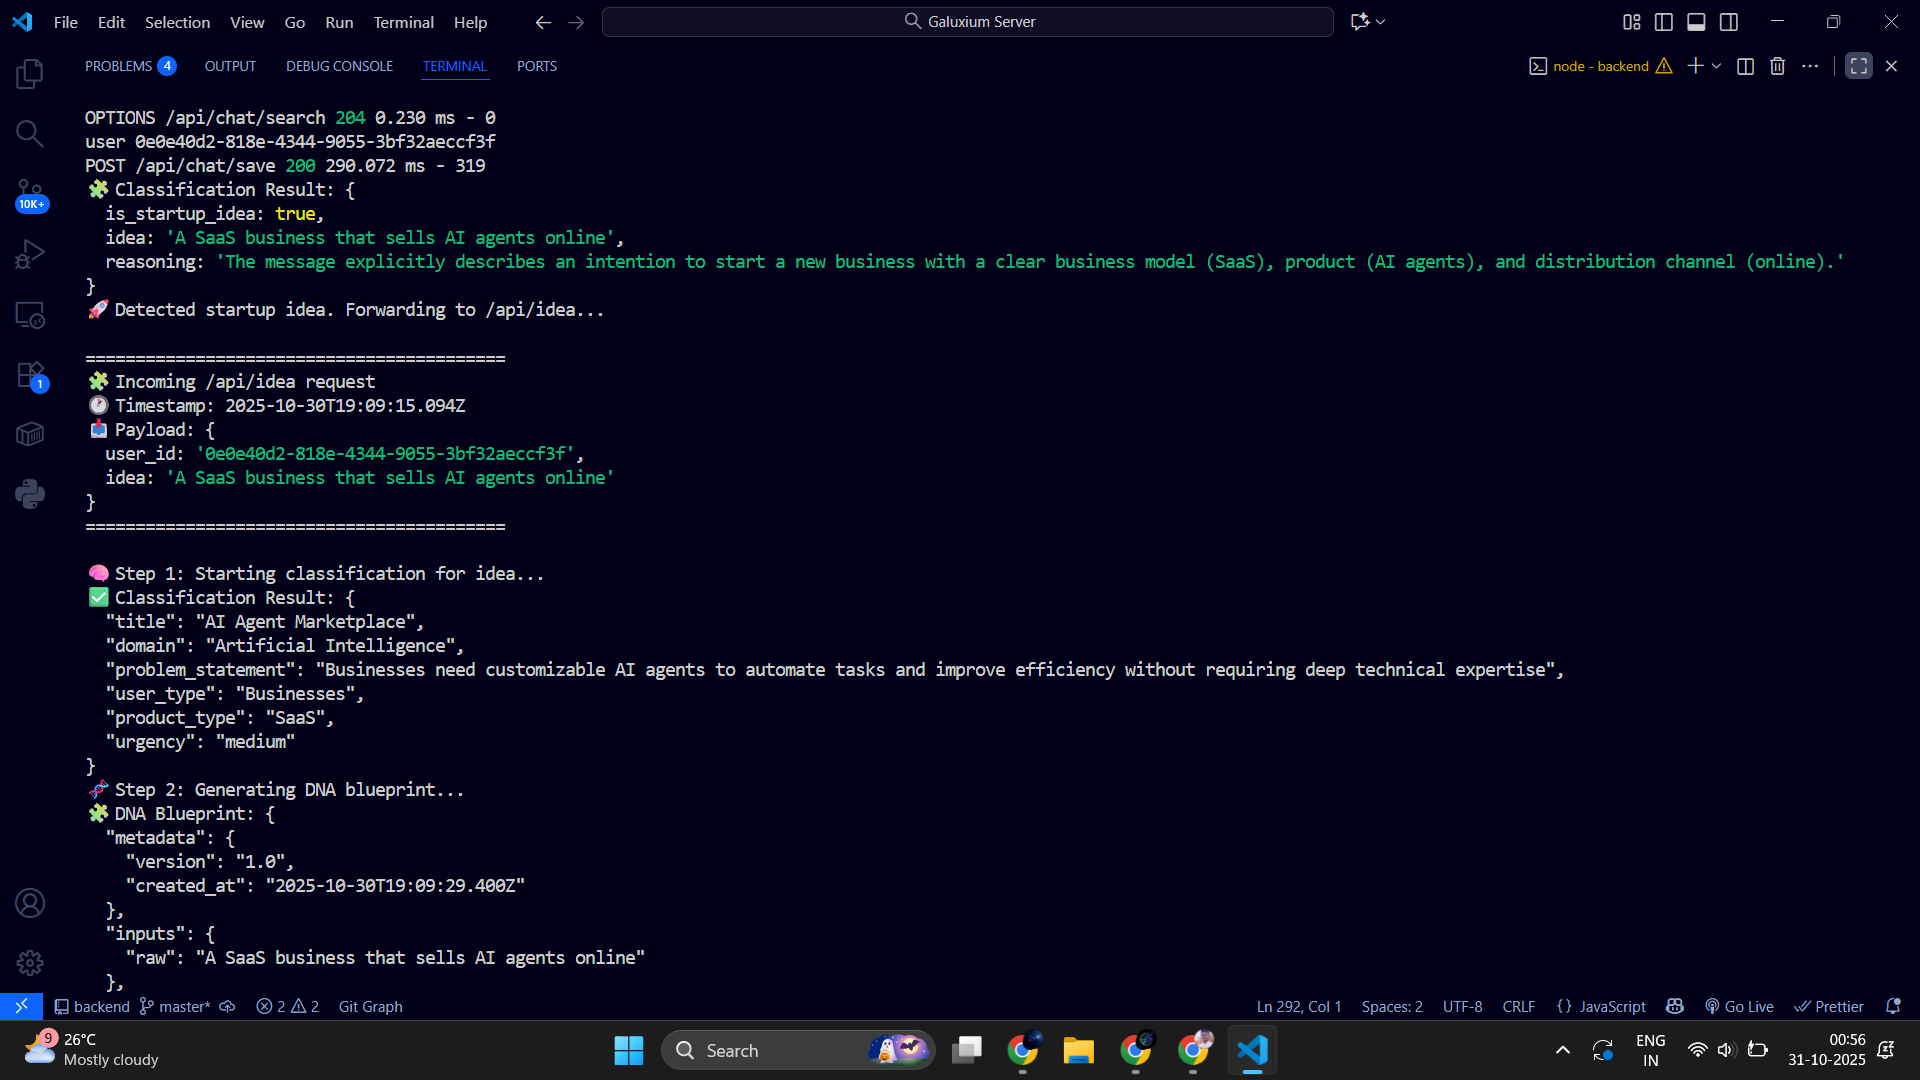Open the Explorer view in activity bar
This screenshot has height=1080, width=1920.
(x=30, y=73)
